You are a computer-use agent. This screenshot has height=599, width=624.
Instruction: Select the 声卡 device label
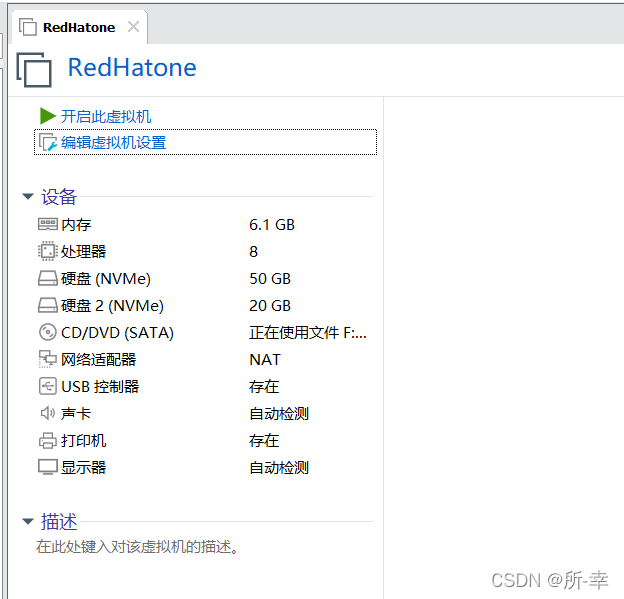[x=76, y=414]
